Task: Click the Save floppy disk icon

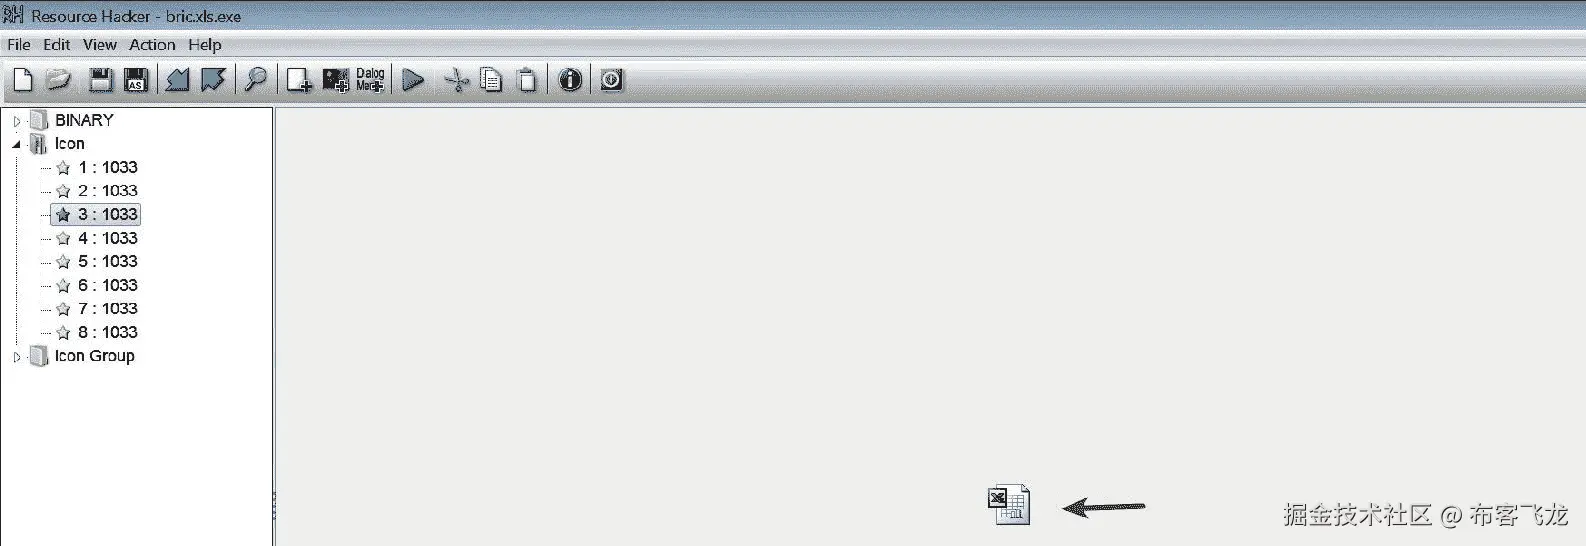Action: coord(100,80)
